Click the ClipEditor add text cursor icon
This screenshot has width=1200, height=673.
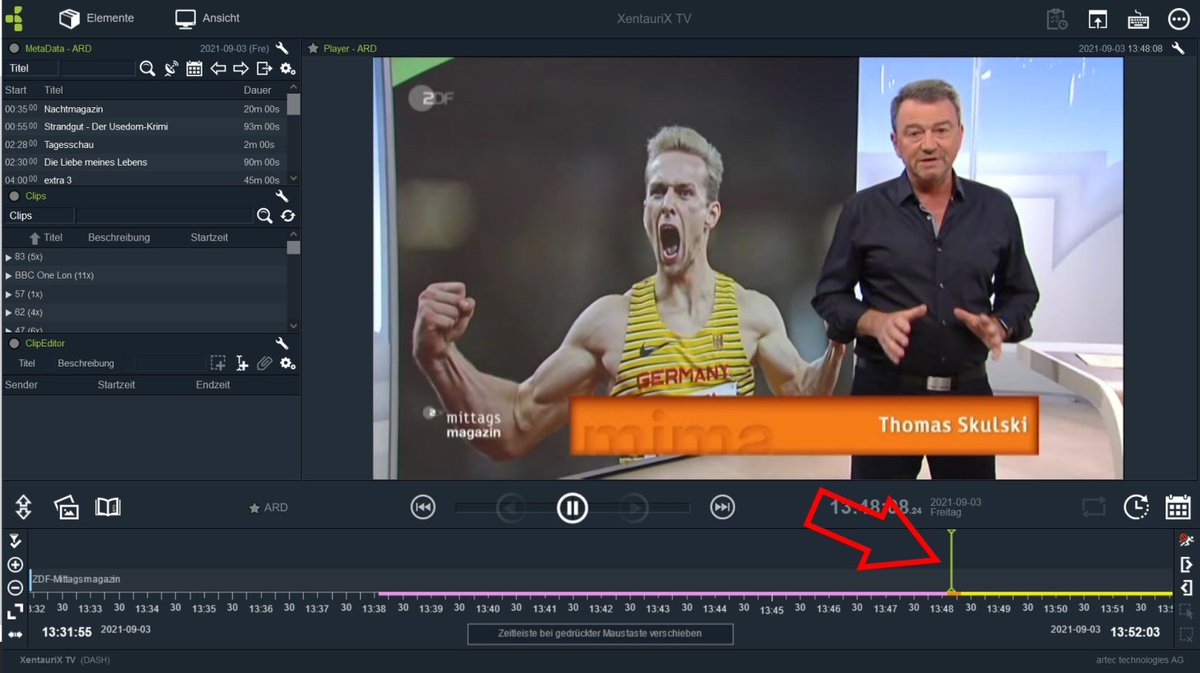tap(241, 363)
